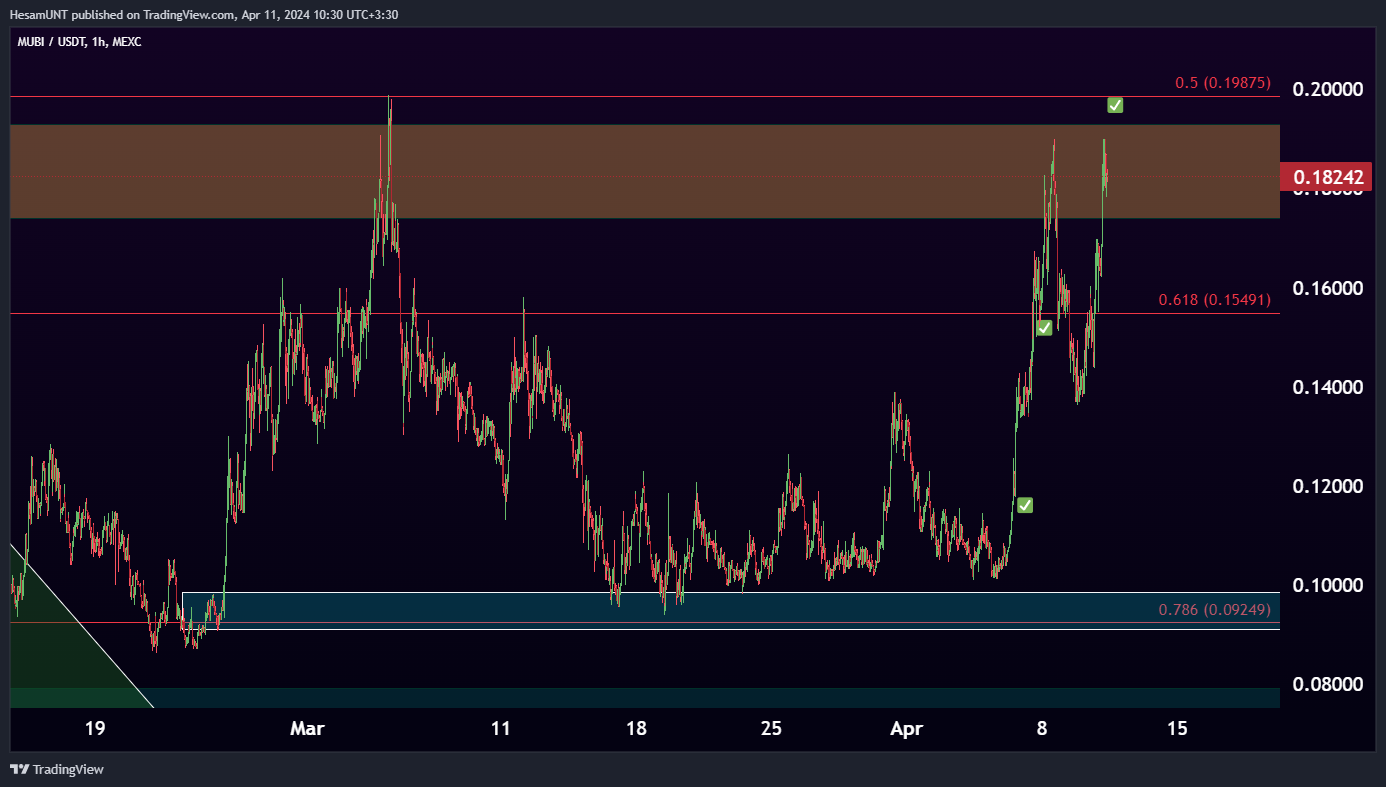This screenshot has width=1386, height=787.
Task: Click the 0.08000 price axis label
Action: (1328, 685)
